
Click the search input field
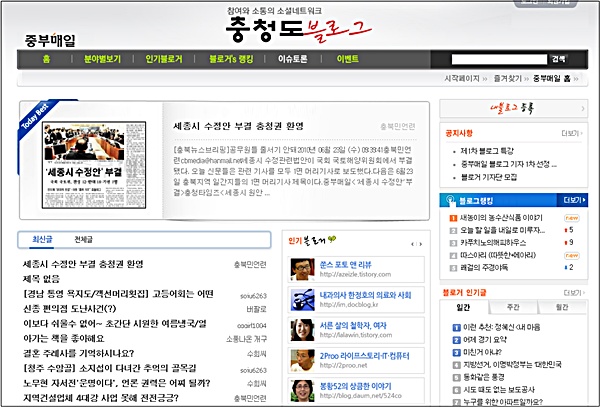click(499, 59)
